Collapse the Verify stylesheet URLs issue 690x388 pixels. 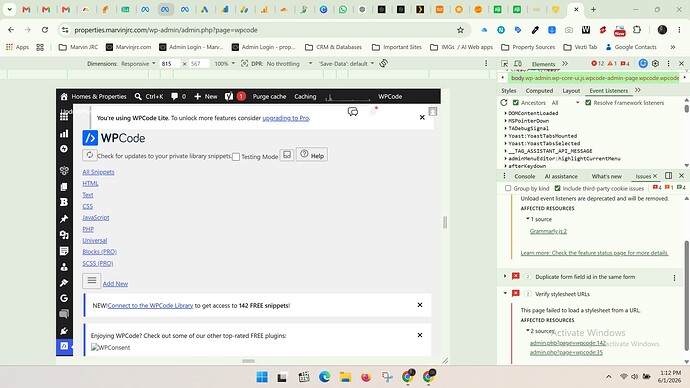pyautogui.click(x=505, y=293)
